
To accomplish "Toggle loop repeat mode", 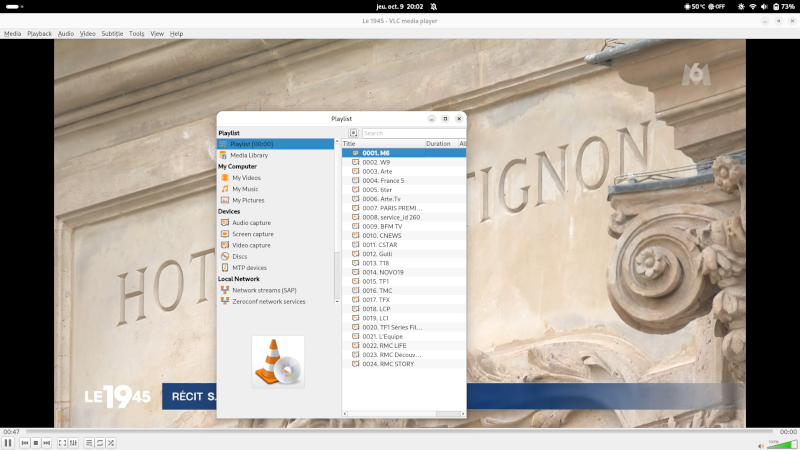I will pyautogui.click(x=100, y=443).
